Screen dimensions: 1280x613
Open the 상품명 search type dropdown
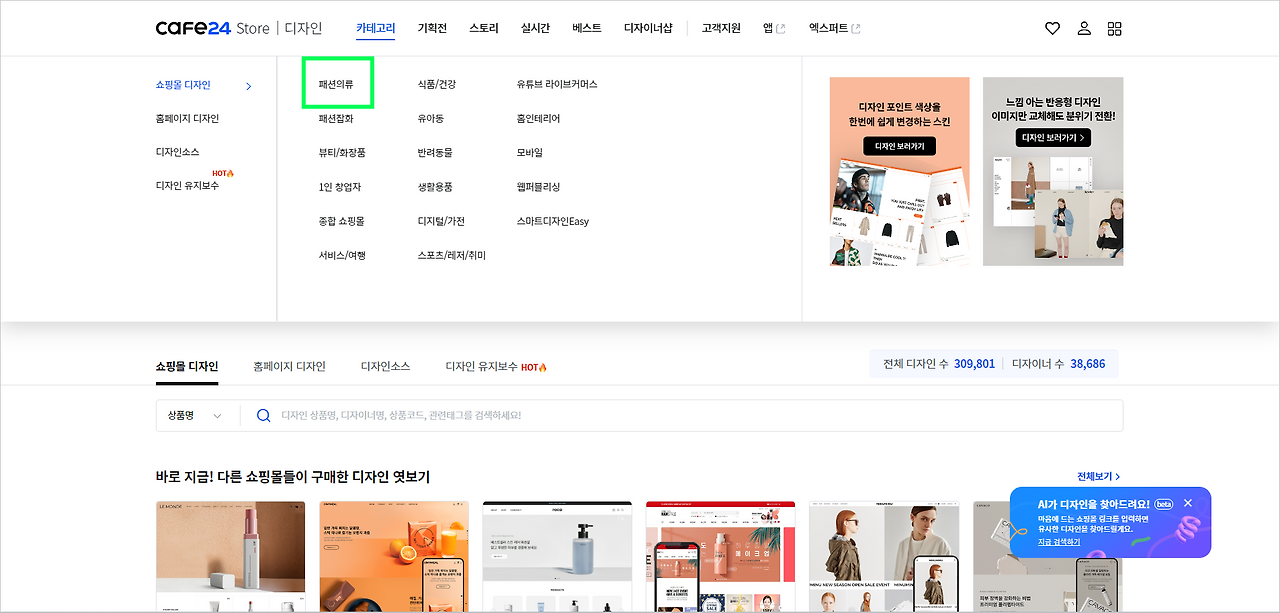(x=195, y=415)
